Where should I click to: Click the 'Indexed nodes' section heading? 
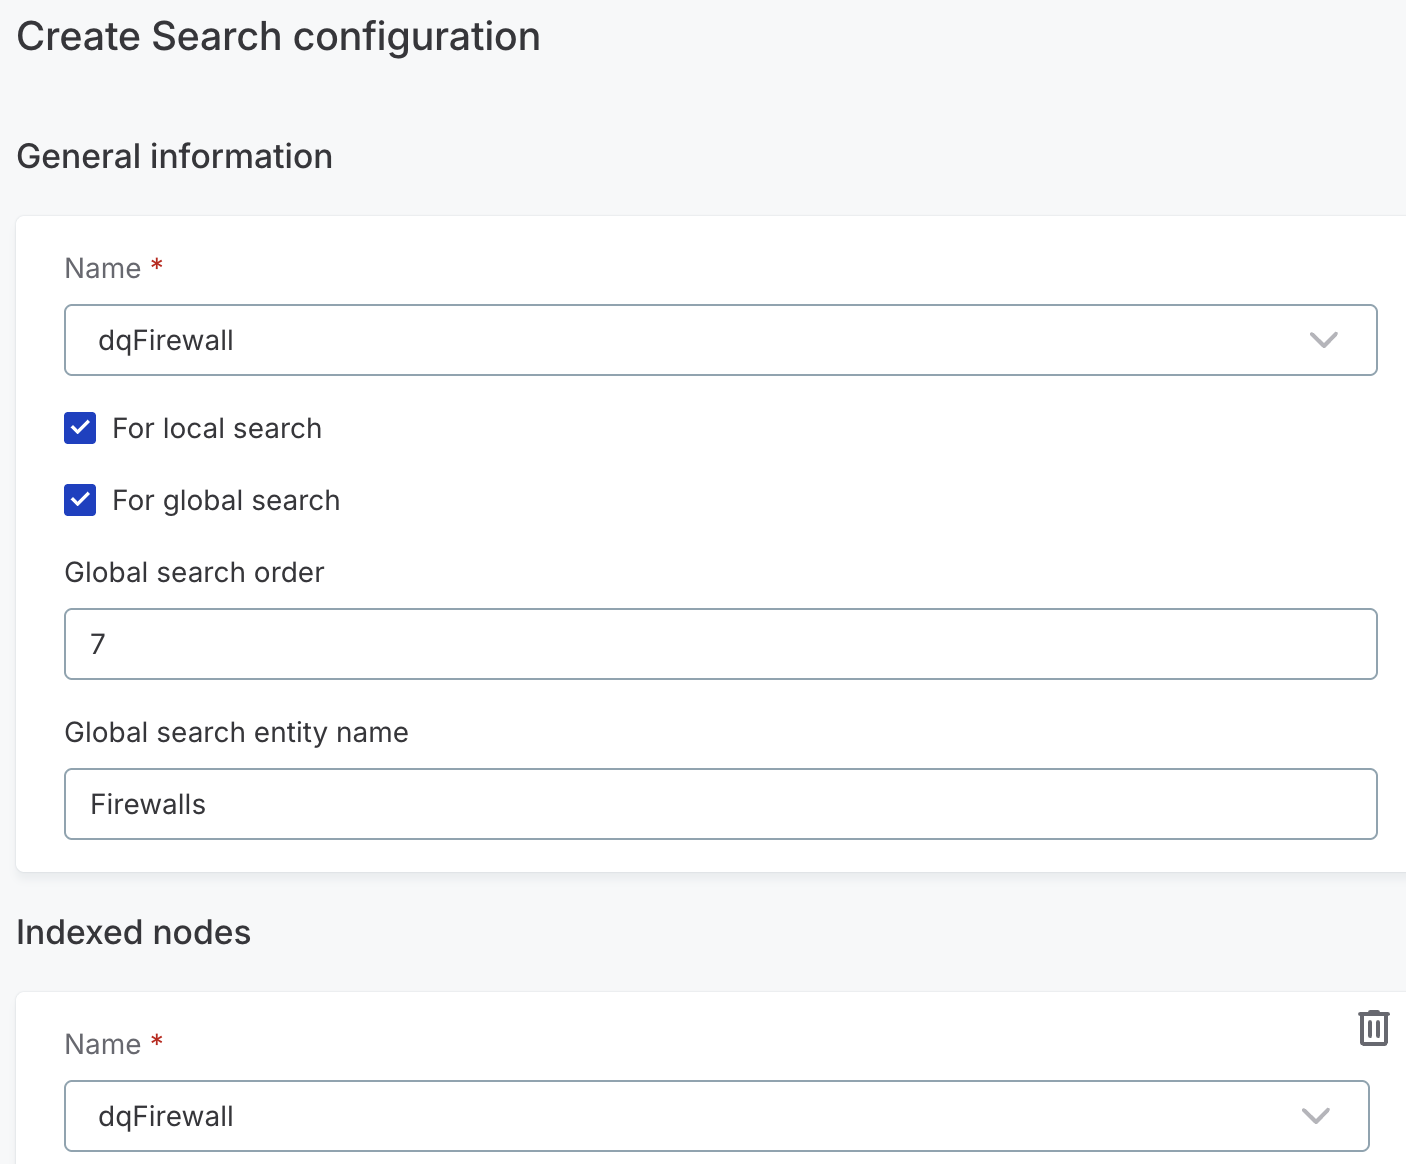133,932
